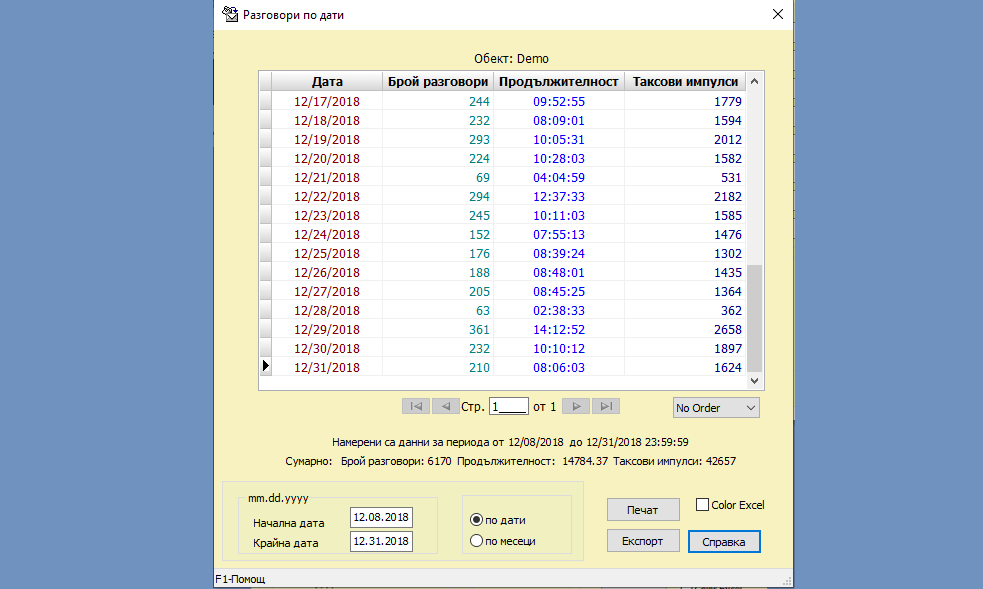Image resolution: width=983 pixels, height=589 pixels.
Task: Click the Начална дата input field
Action: [x=381, y=518]
